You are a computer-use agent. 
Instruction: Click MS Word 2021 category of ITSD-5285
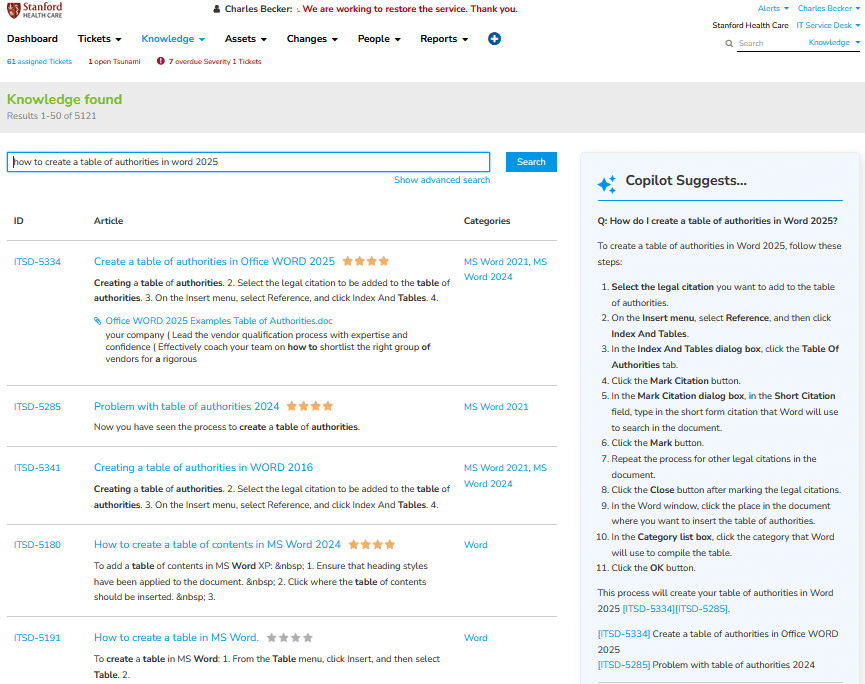(x=496, y=407)
